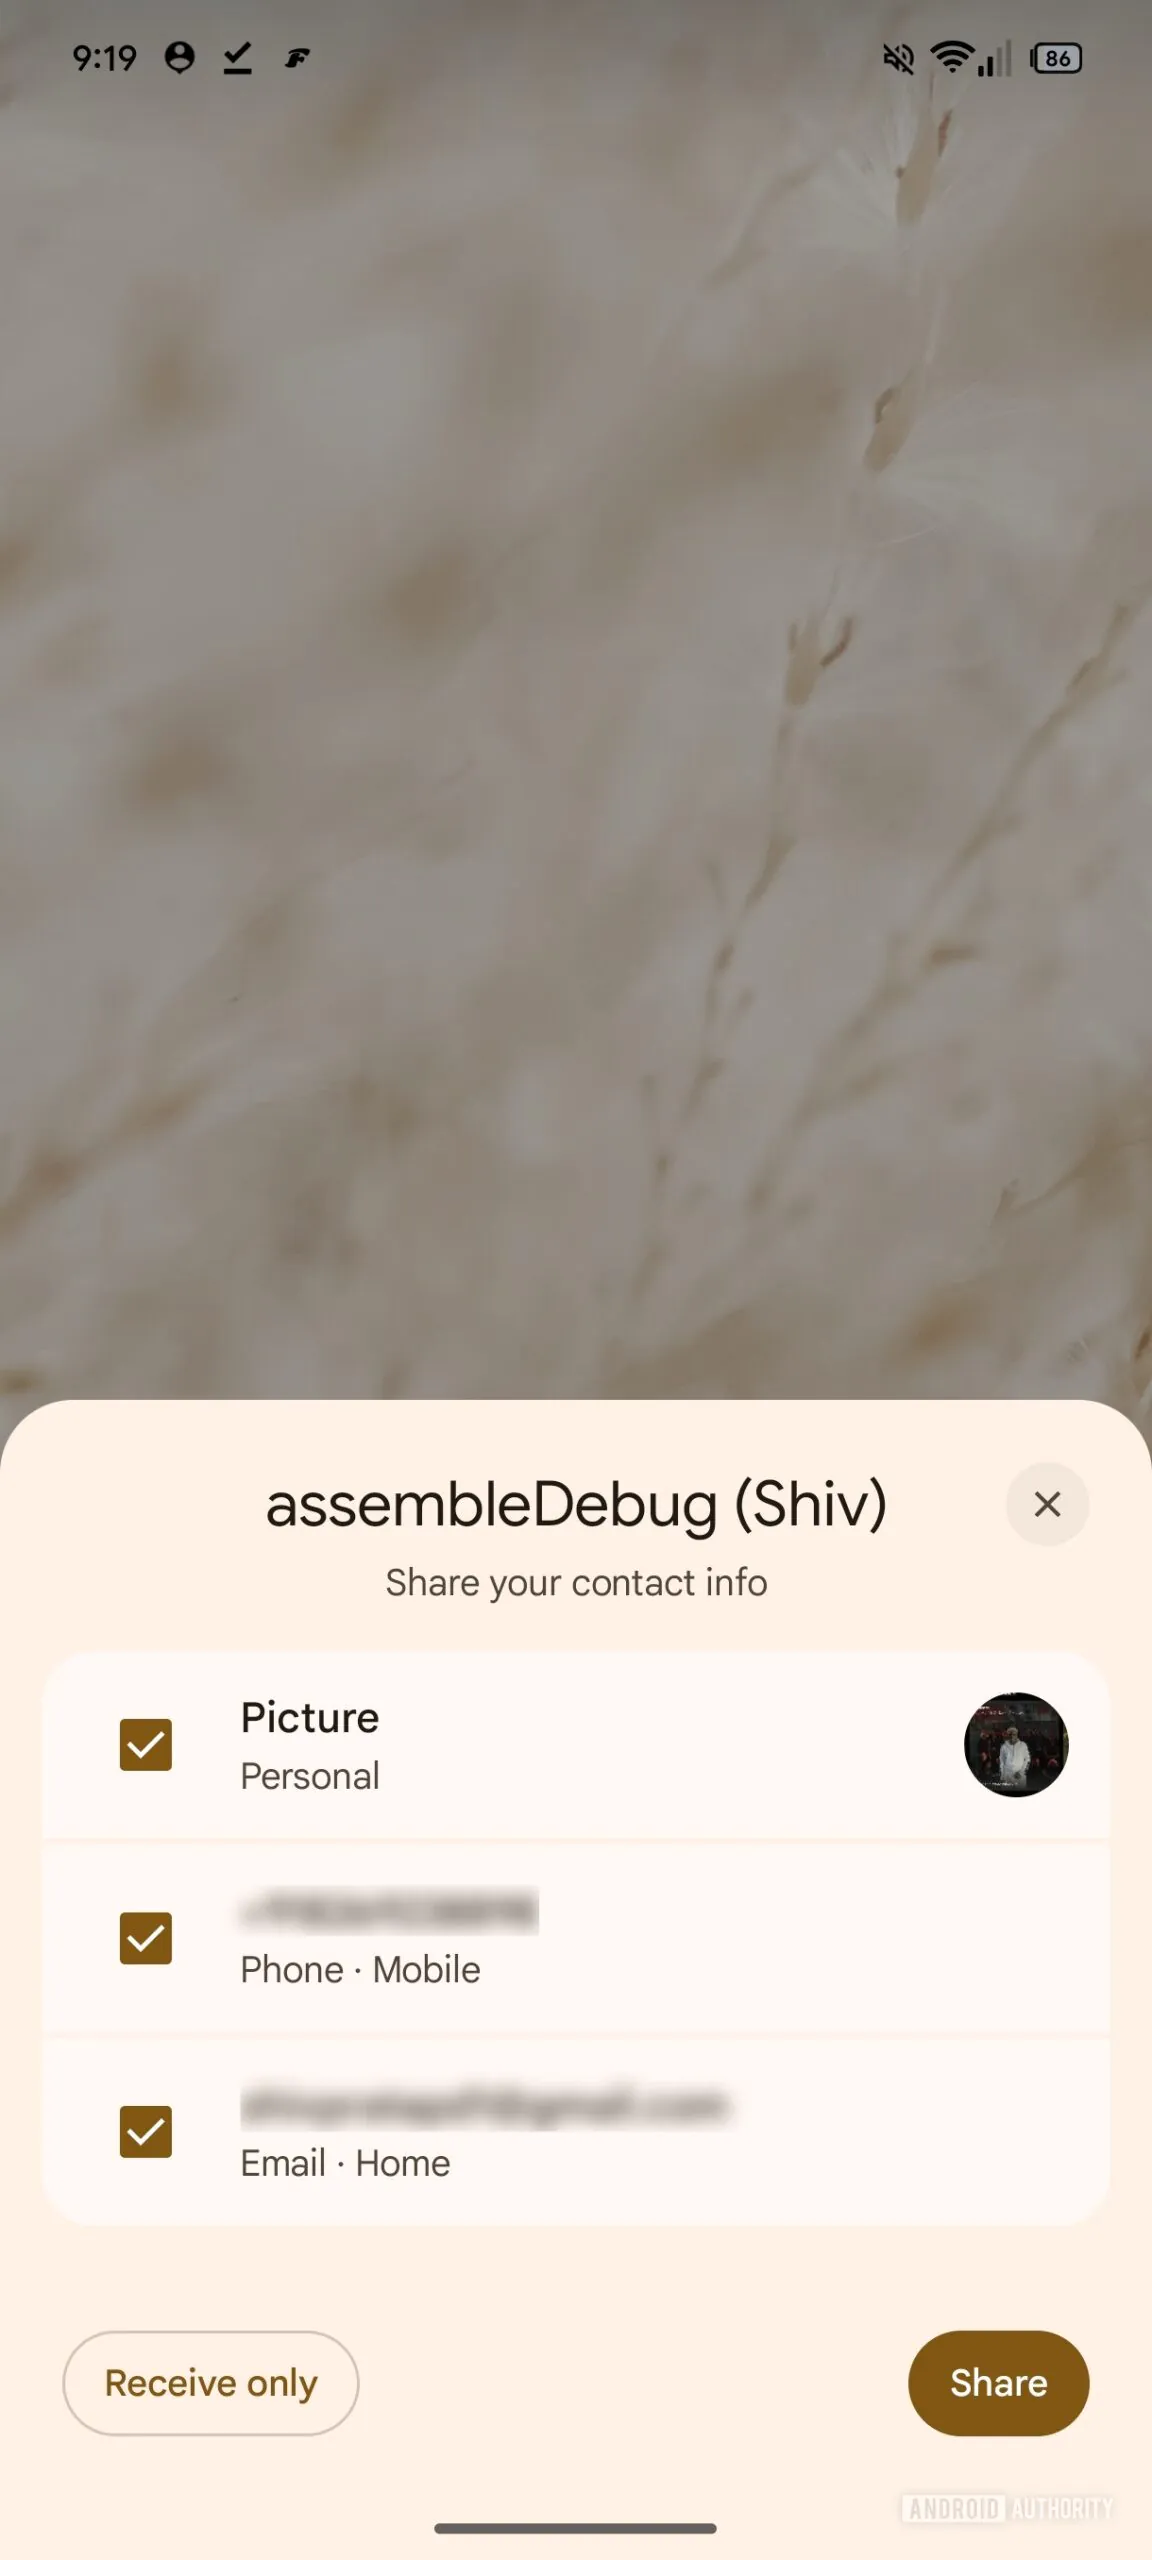1152x2560 pixels.
Task: Tap the muted sound status icon
Action: point(898,59)
